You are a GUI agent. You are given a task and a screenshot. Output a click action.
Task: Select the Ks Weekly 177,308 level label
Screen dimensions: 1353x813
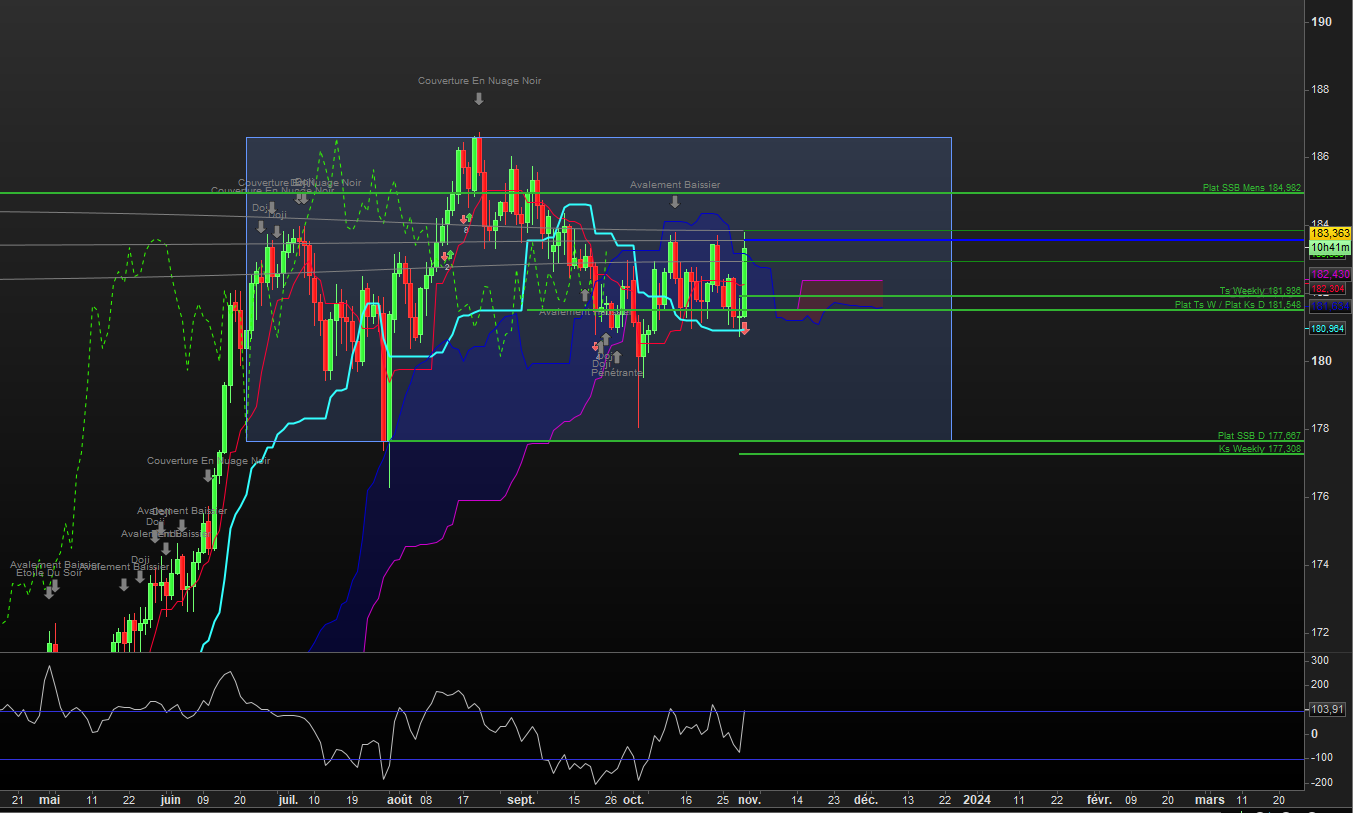[1259, 449]
